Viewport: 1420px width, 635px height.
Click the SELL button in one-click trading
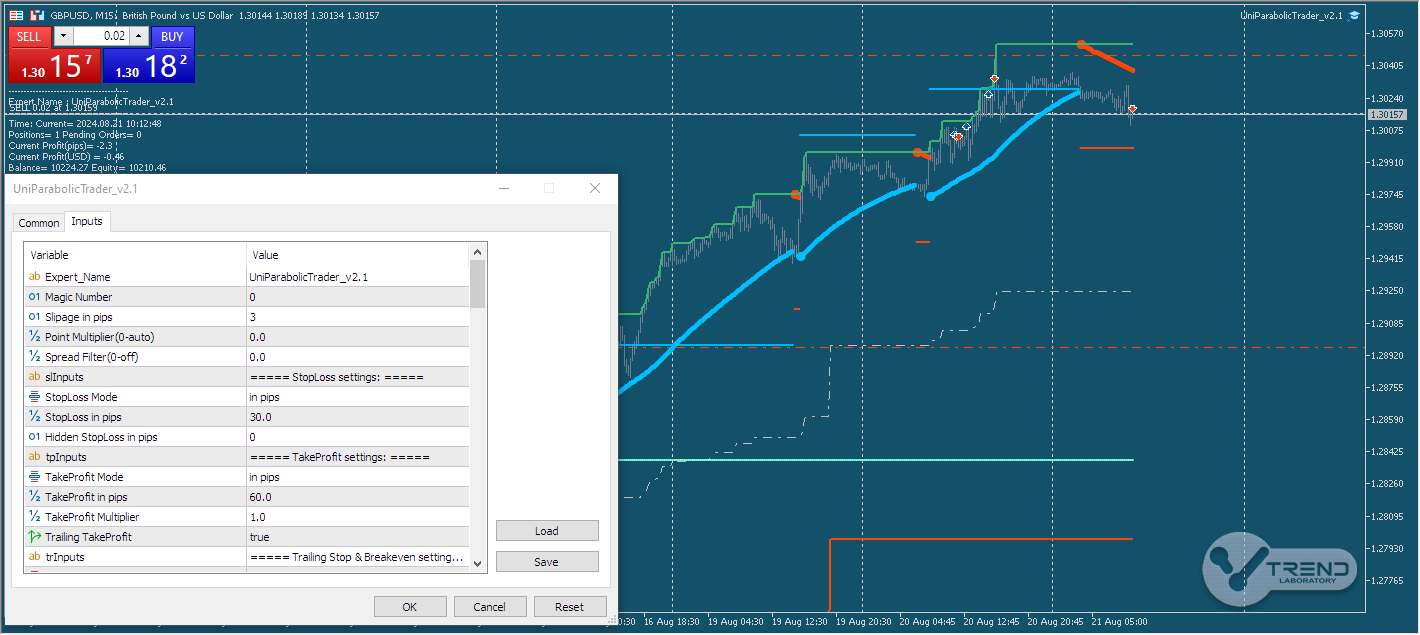click(29, 37)
